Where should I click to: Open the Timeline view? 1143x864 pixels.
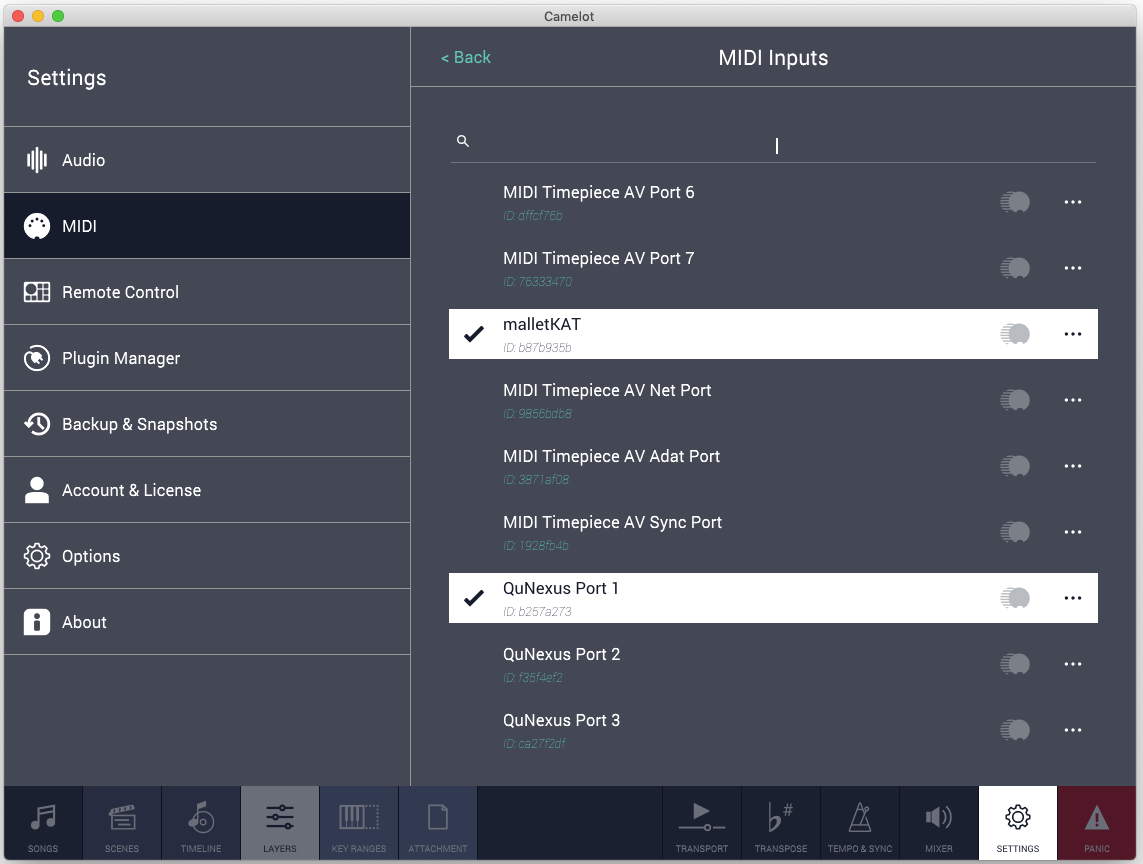tap(200, 822)
